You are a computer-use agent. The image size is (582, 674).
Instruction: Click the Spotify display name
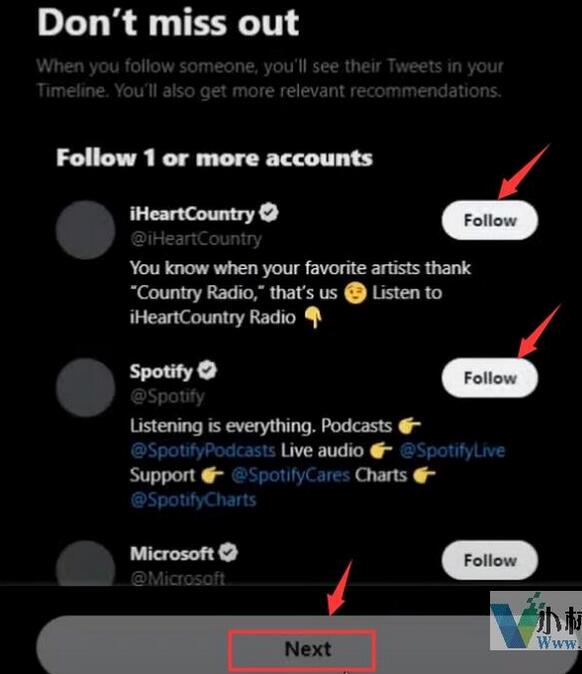pos(161,371)
